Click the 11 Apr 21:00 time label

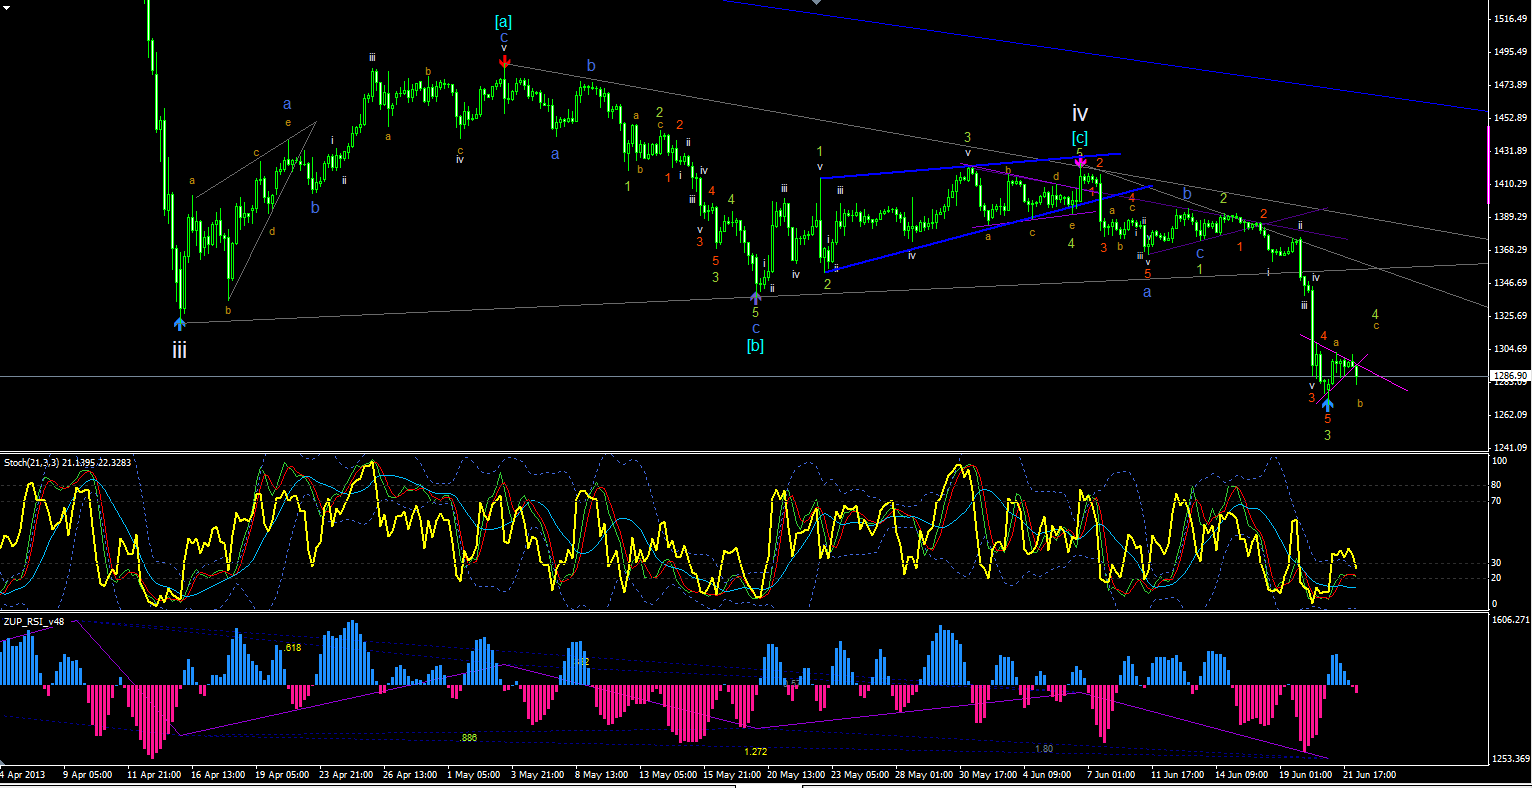[x=153, y=774]
